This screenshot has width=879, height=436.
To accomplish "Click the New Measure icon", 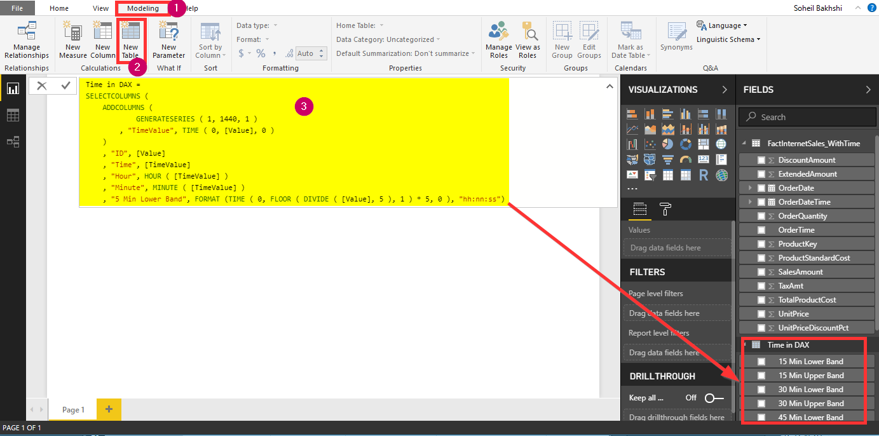I will tap(73, 40).
